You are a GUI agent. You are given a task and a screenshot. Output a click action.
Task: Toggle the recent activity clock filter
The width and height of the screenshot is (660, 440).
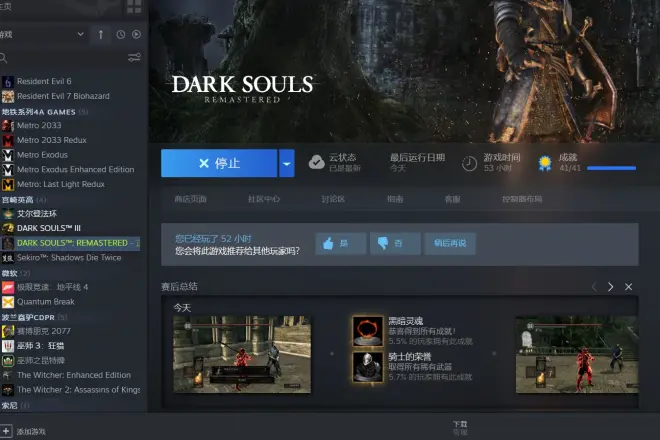pyautogui.click(x=120, y=34)
